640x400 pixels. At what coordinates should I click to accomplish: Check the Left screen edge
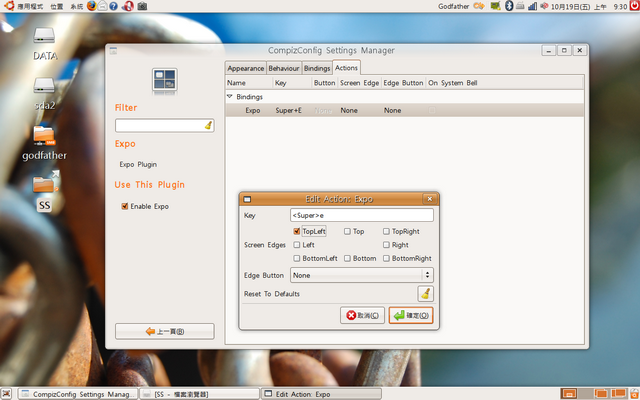pyautogui.click(x=297, y=245)
